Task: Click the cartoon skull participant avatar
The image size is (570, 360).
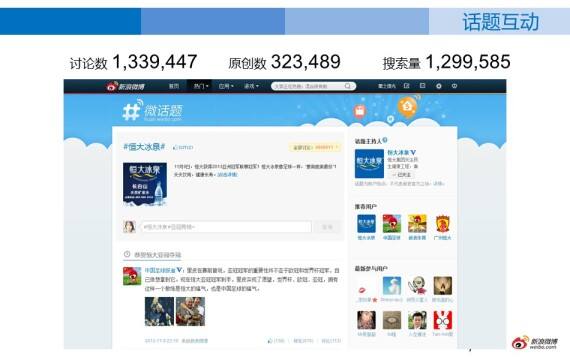Action: coord(417,286)
